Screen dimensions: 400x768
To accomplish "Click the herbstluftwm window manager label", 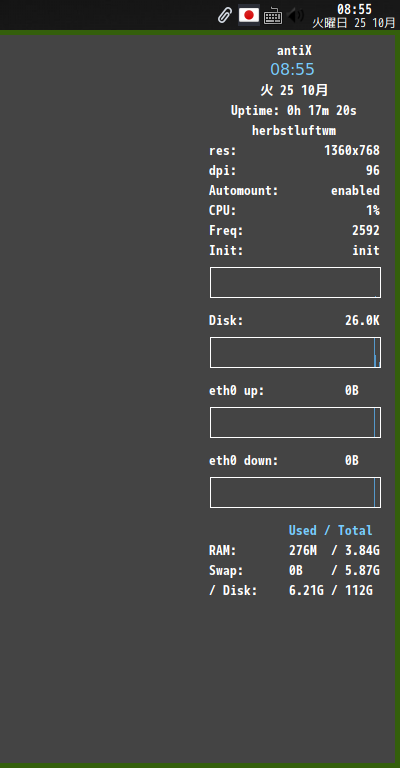I will (x=294, y=131).
